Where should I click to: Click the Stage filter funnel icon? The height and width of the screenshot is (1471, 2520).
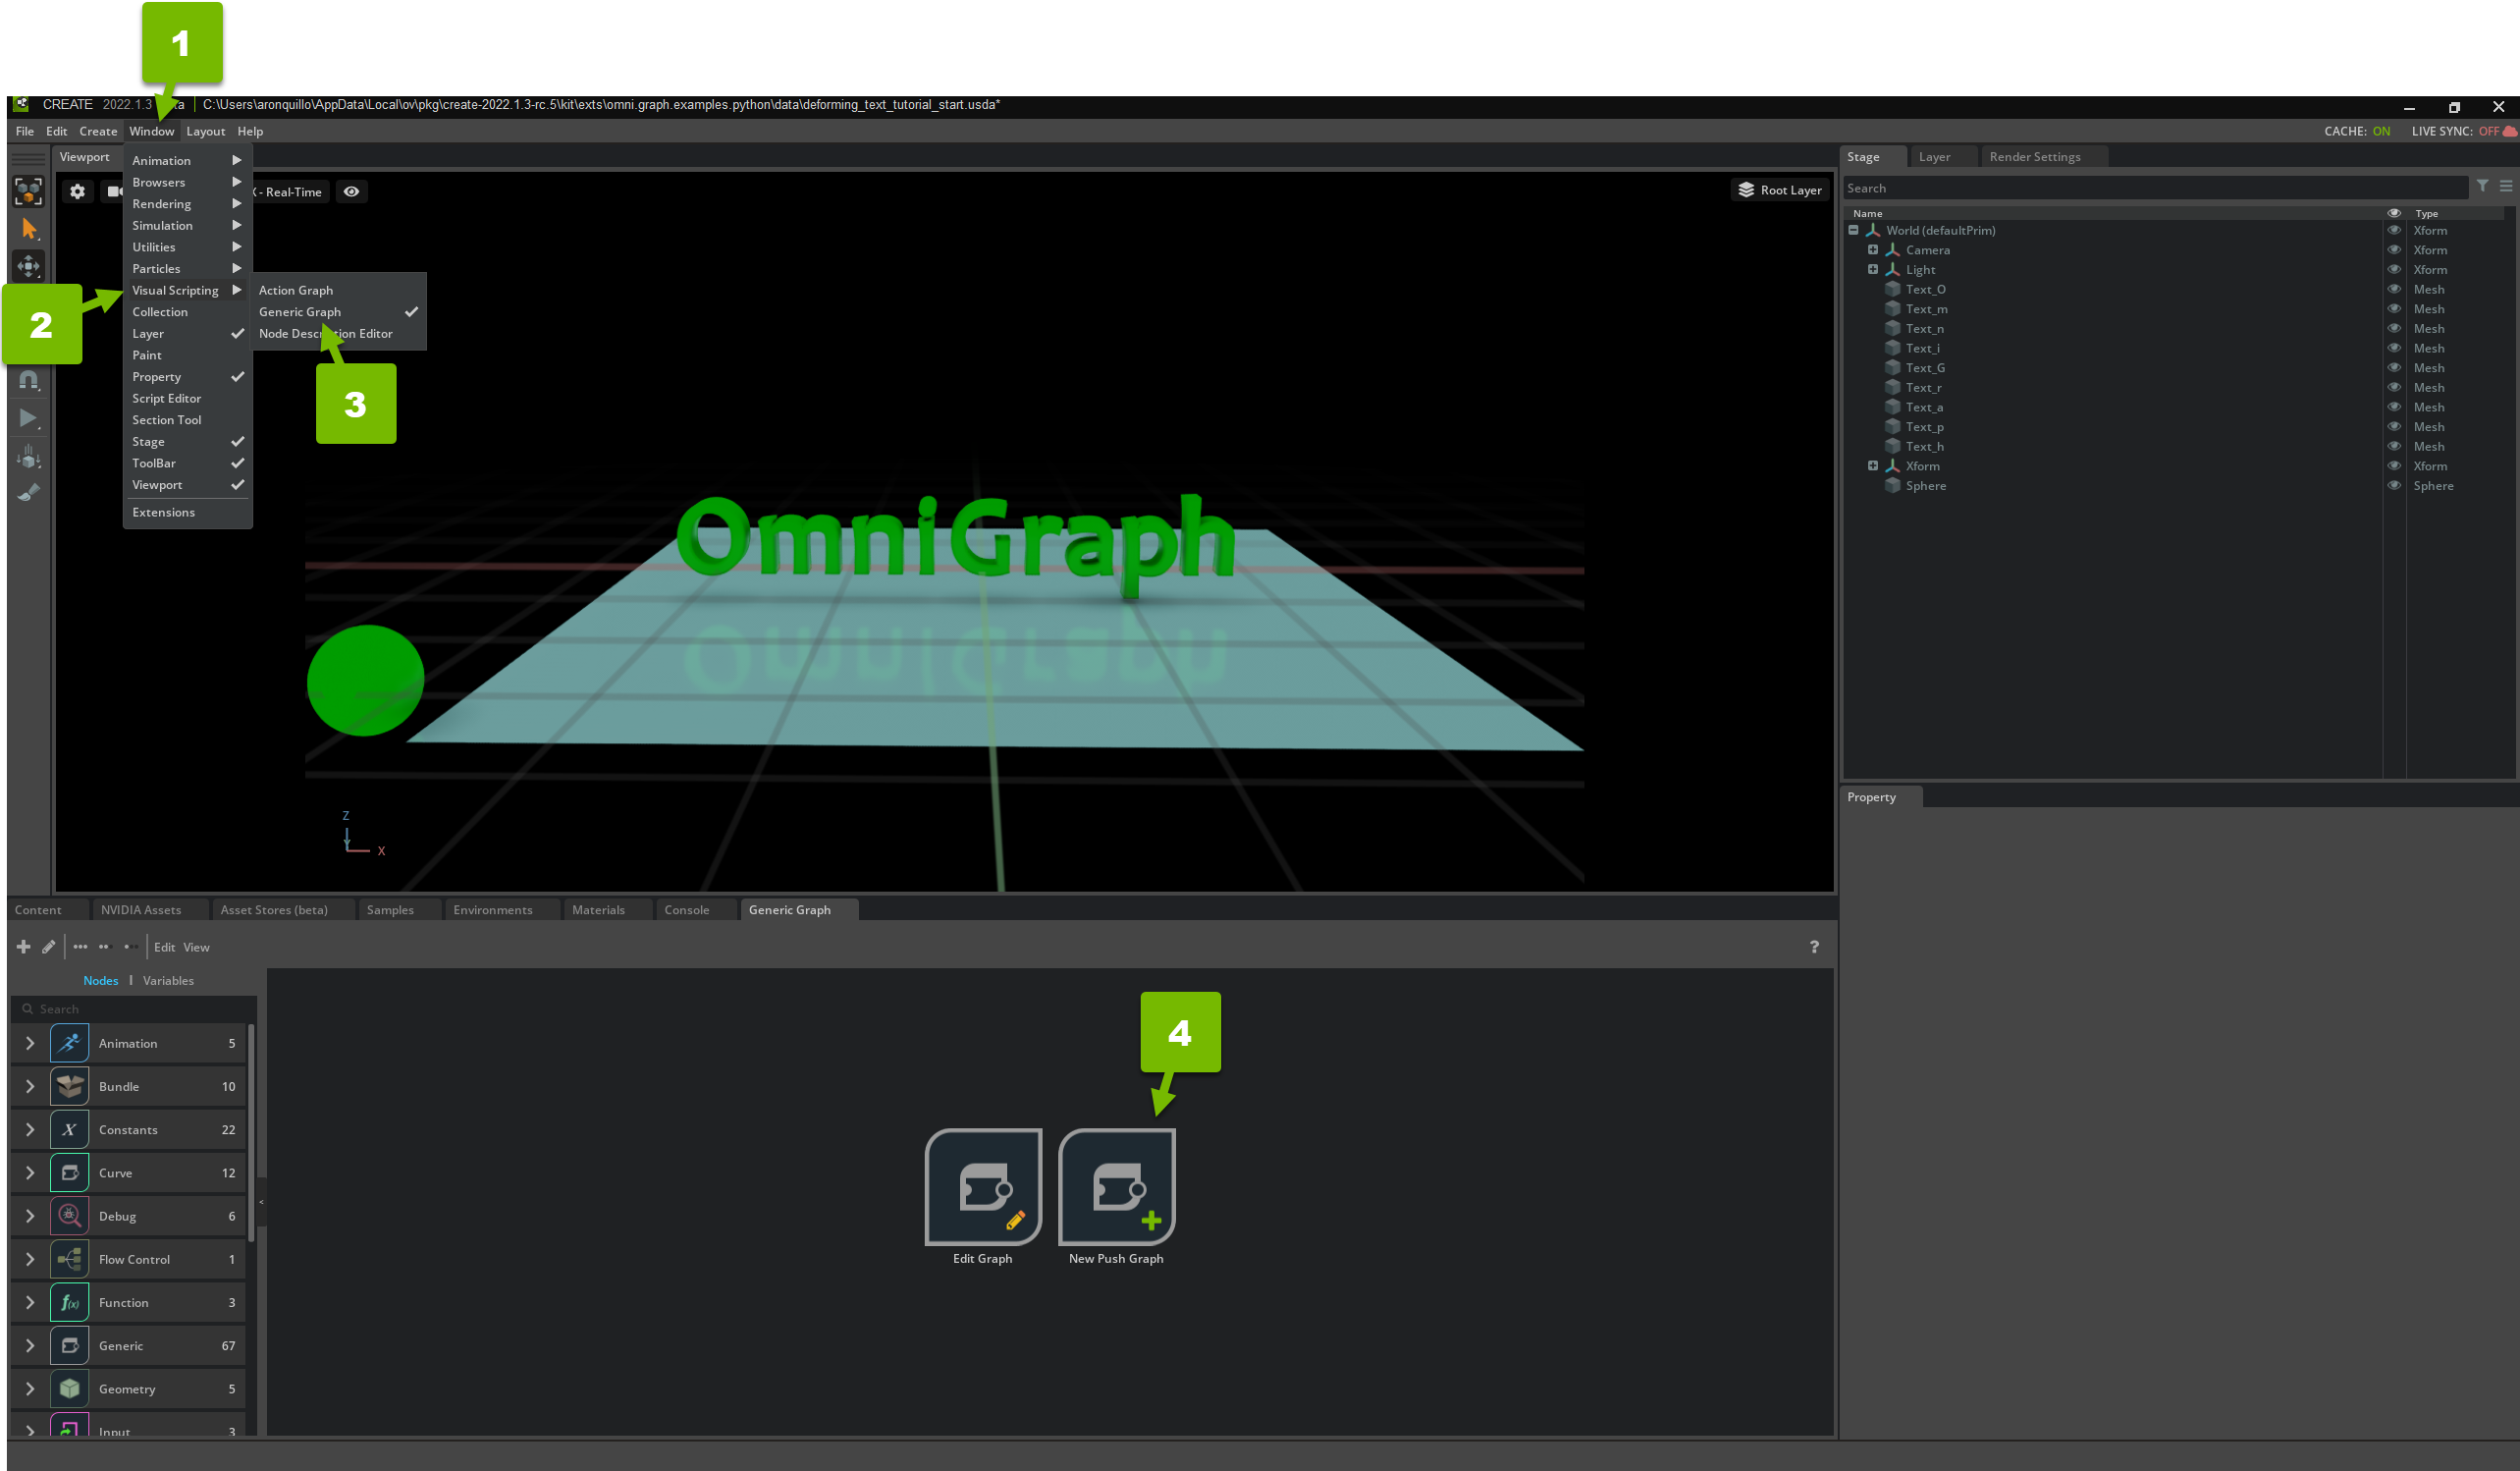pyautogui.click(x=2482, y=186)
